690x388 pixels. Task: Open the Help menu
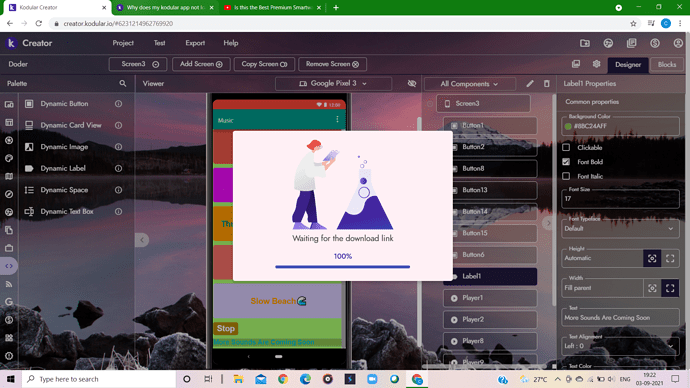tap(231, 43)
